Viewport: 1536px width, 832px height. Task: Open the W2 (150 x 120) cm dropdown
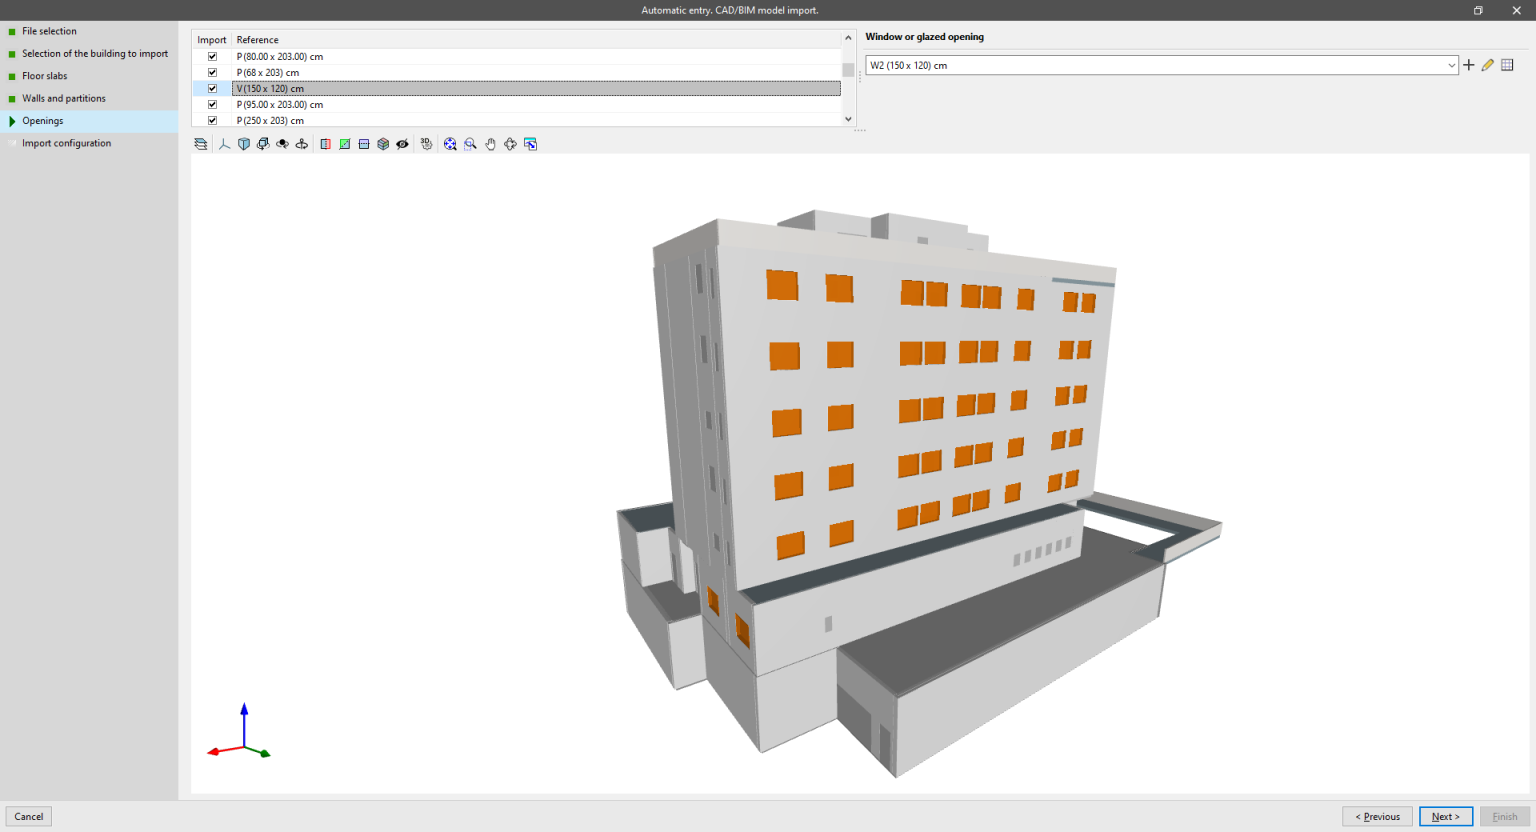1452,64
